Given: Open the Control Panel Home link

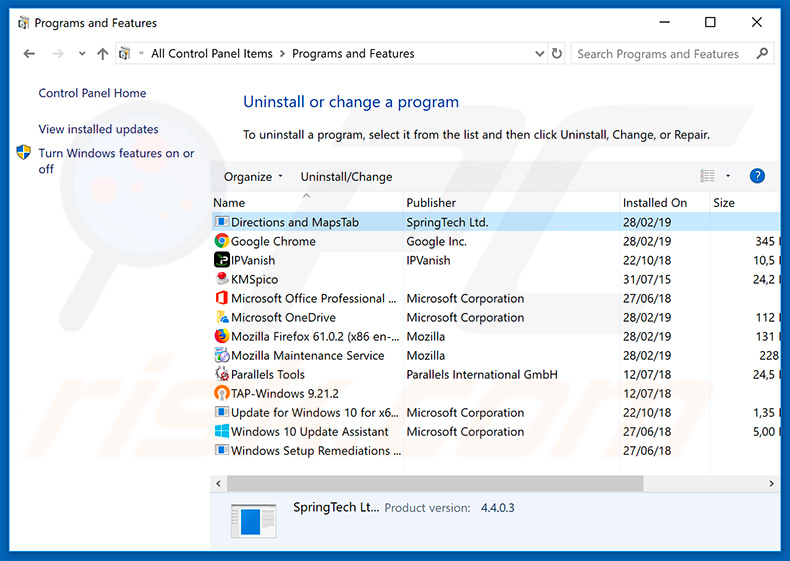Looking at the screenshot, I should 92,93.
